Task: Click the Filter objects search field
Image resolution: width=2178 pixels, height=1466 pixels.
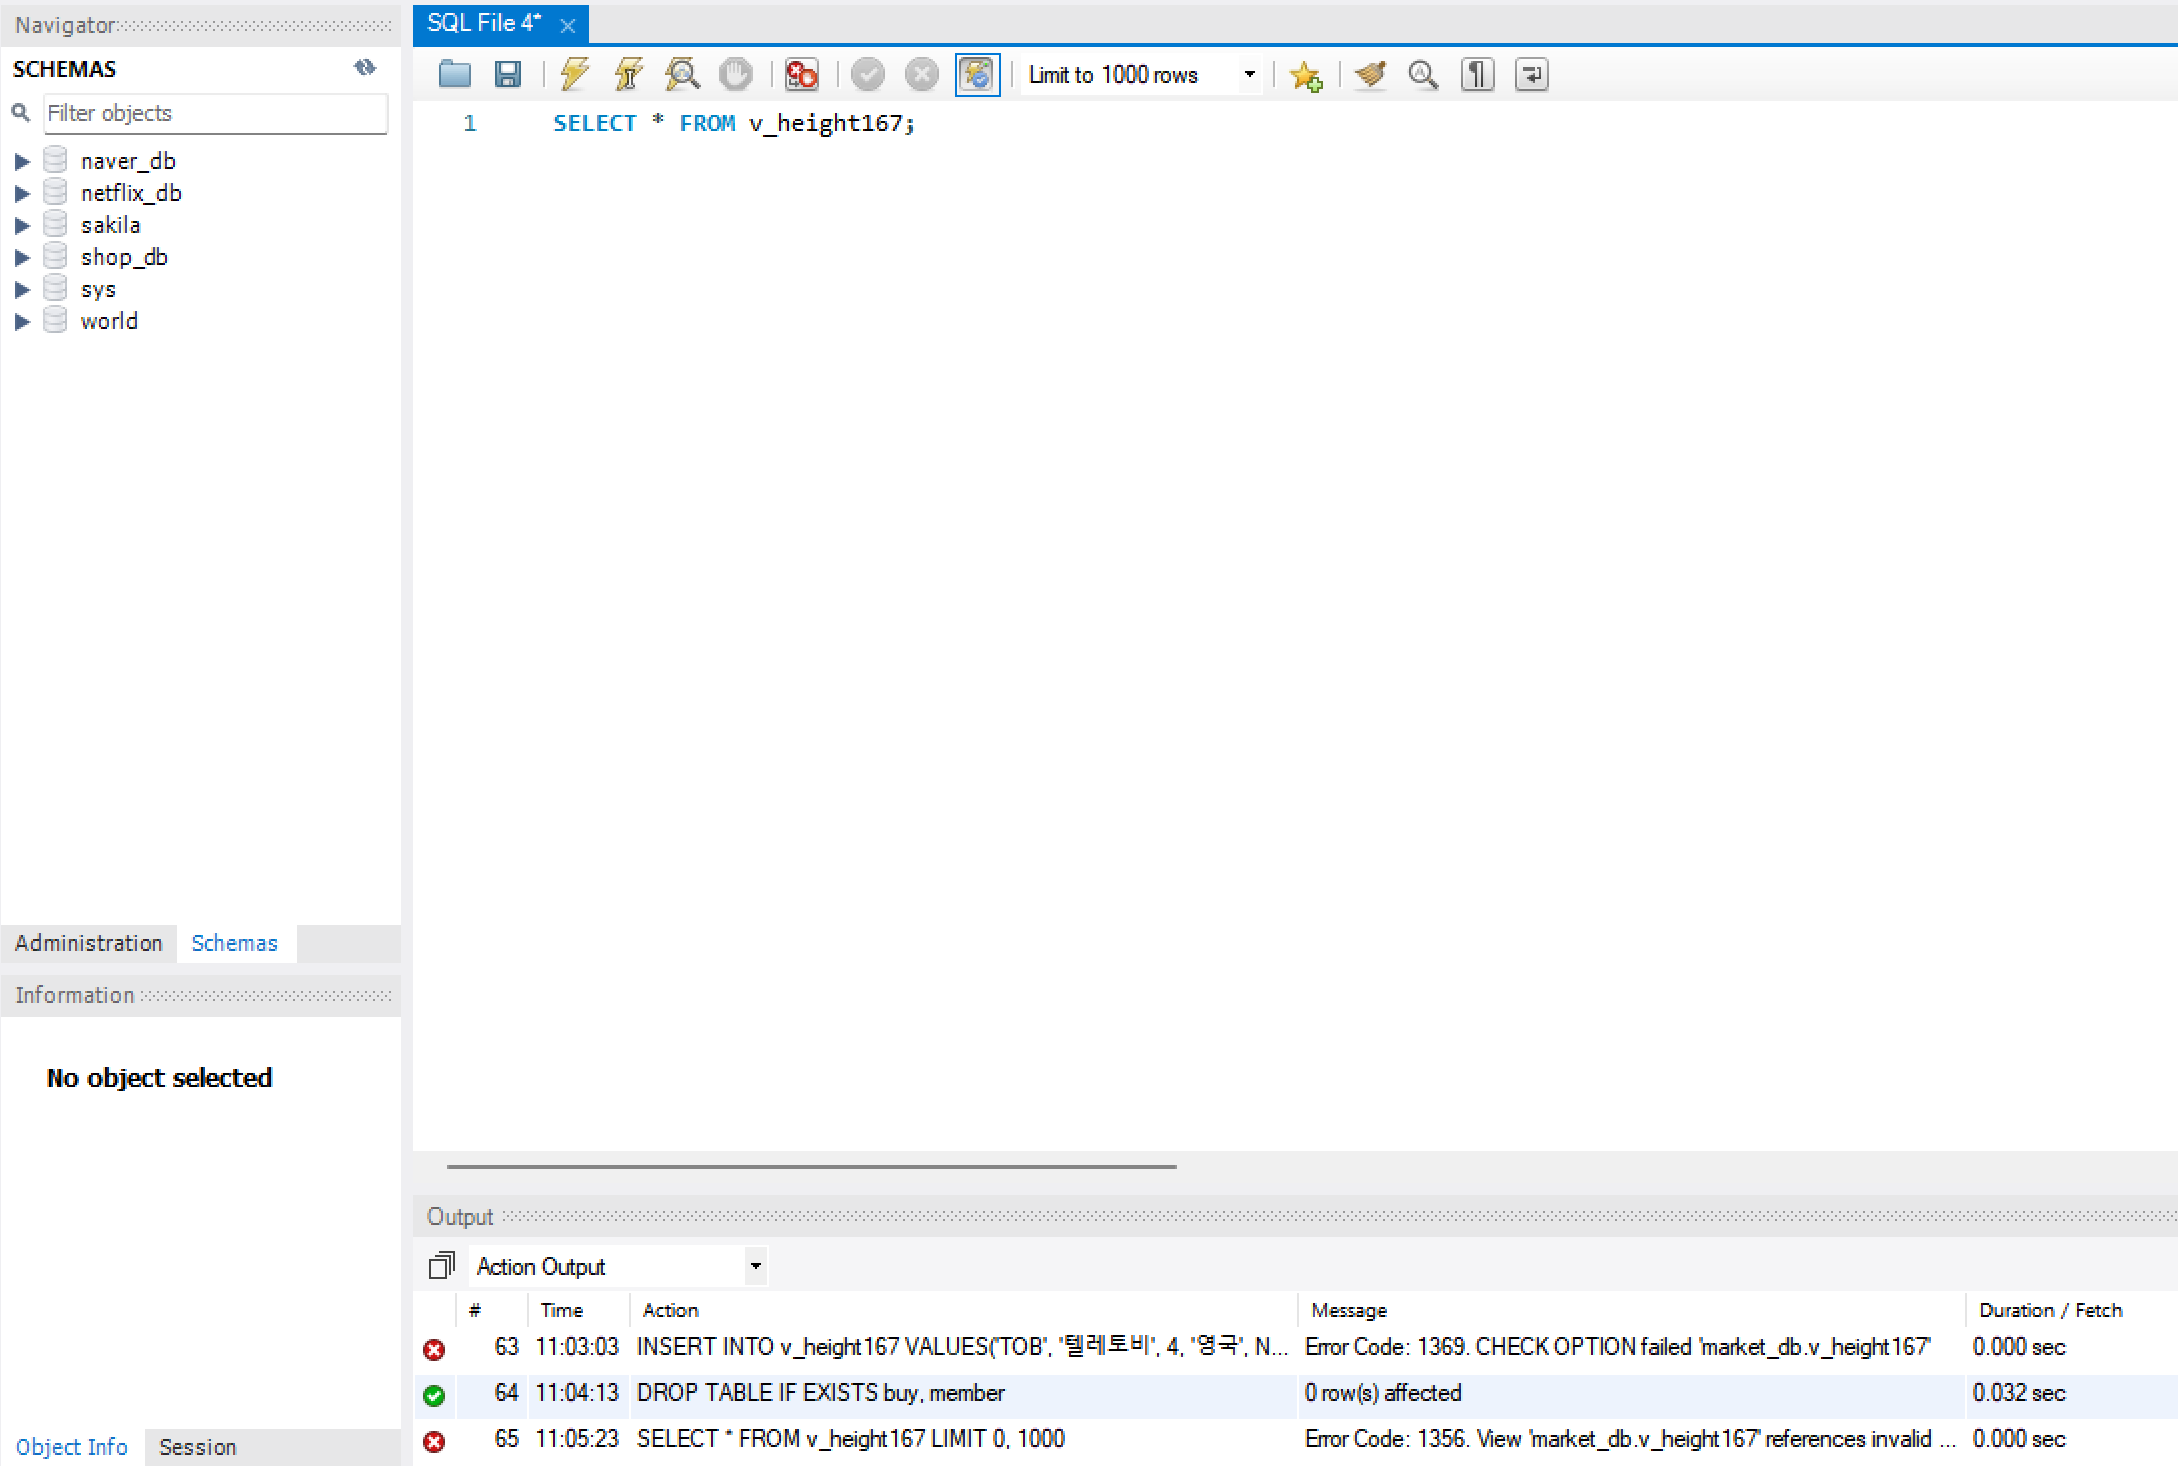Action: click(215, 113)
